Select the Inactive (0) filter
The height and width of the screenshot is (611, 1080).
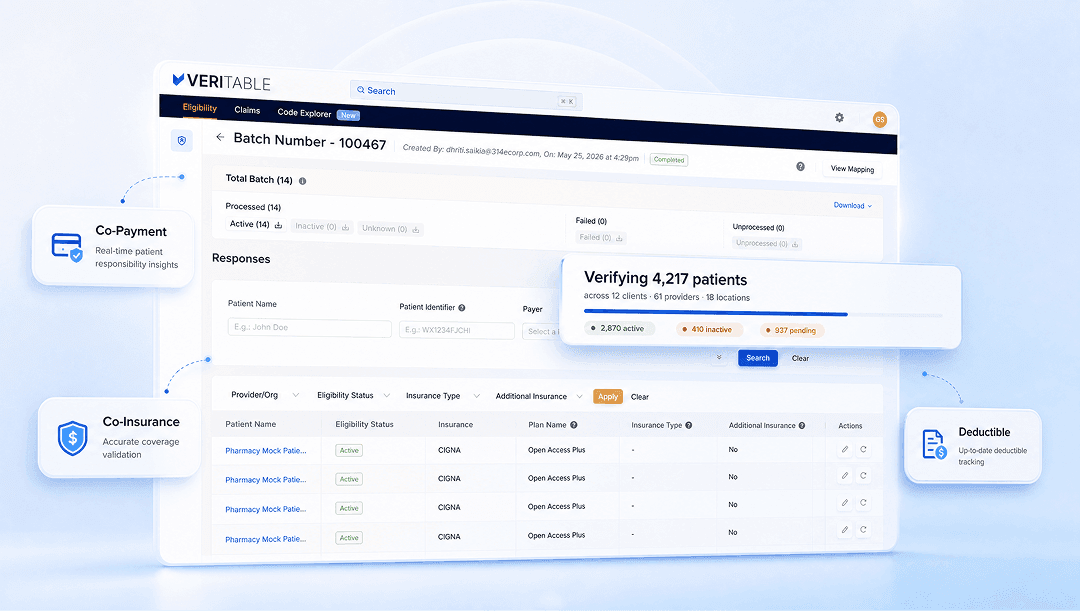click(322, 227)
